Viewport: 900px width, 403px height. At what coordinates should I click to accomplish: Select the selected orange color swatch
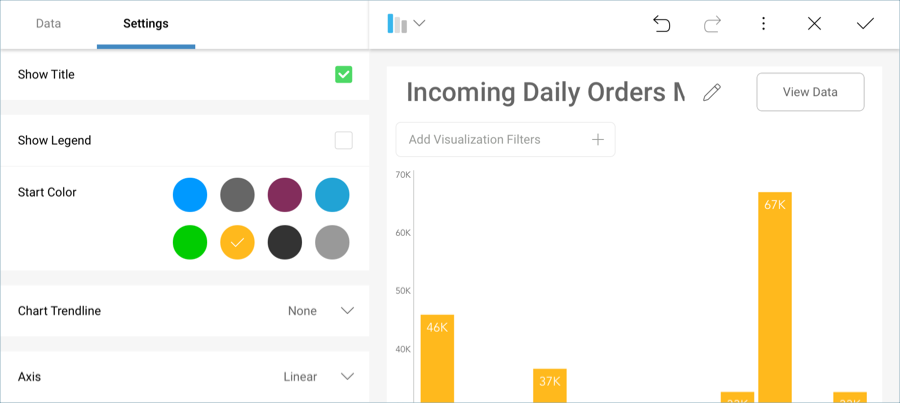(237, 242)
